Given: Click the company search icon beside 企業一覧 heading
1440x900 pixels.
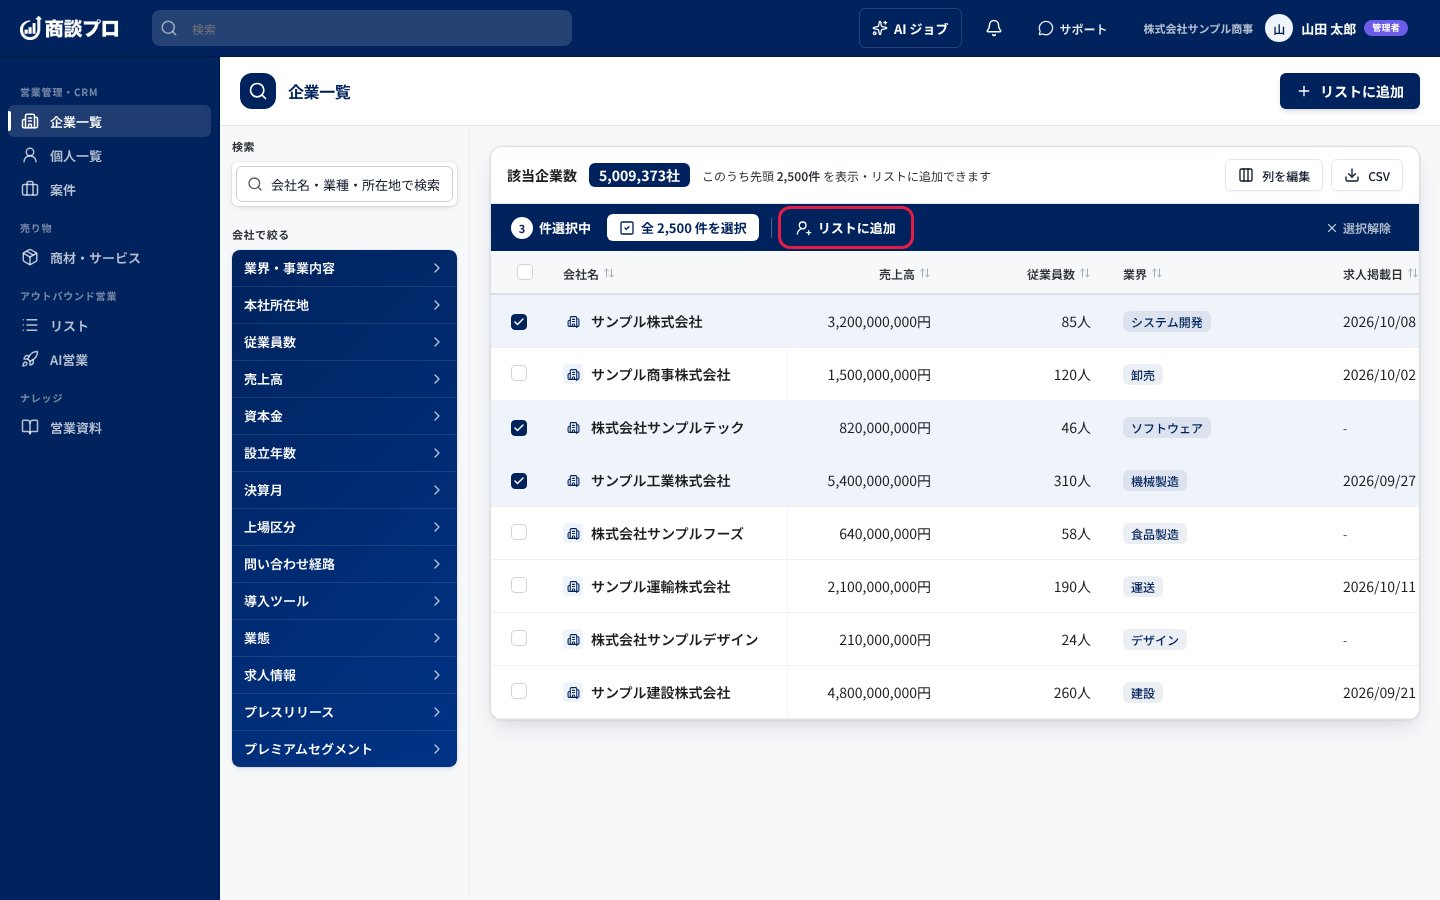Looking at the screenshot, I should point(258,91).
